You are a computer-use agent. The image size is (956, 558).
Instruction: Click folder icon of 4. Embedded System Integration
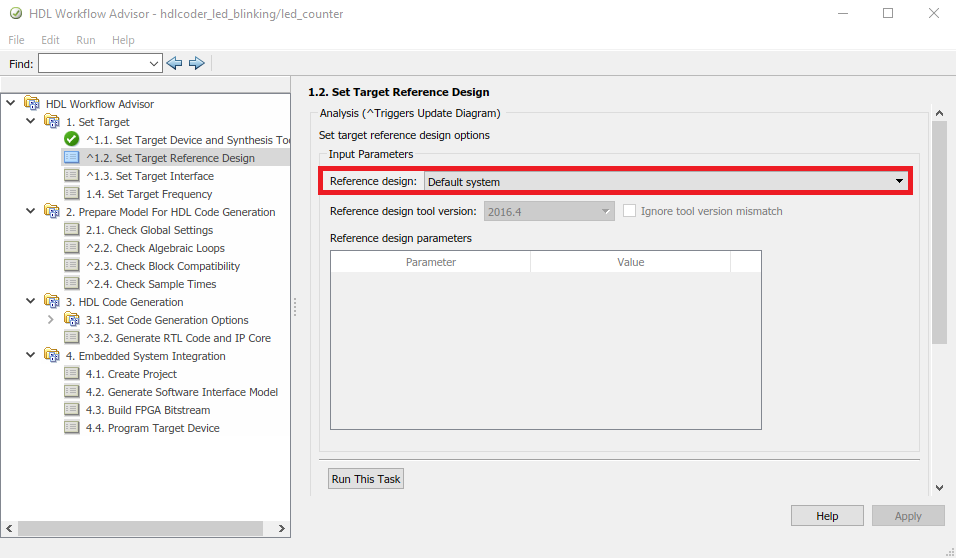click(52, 356)
